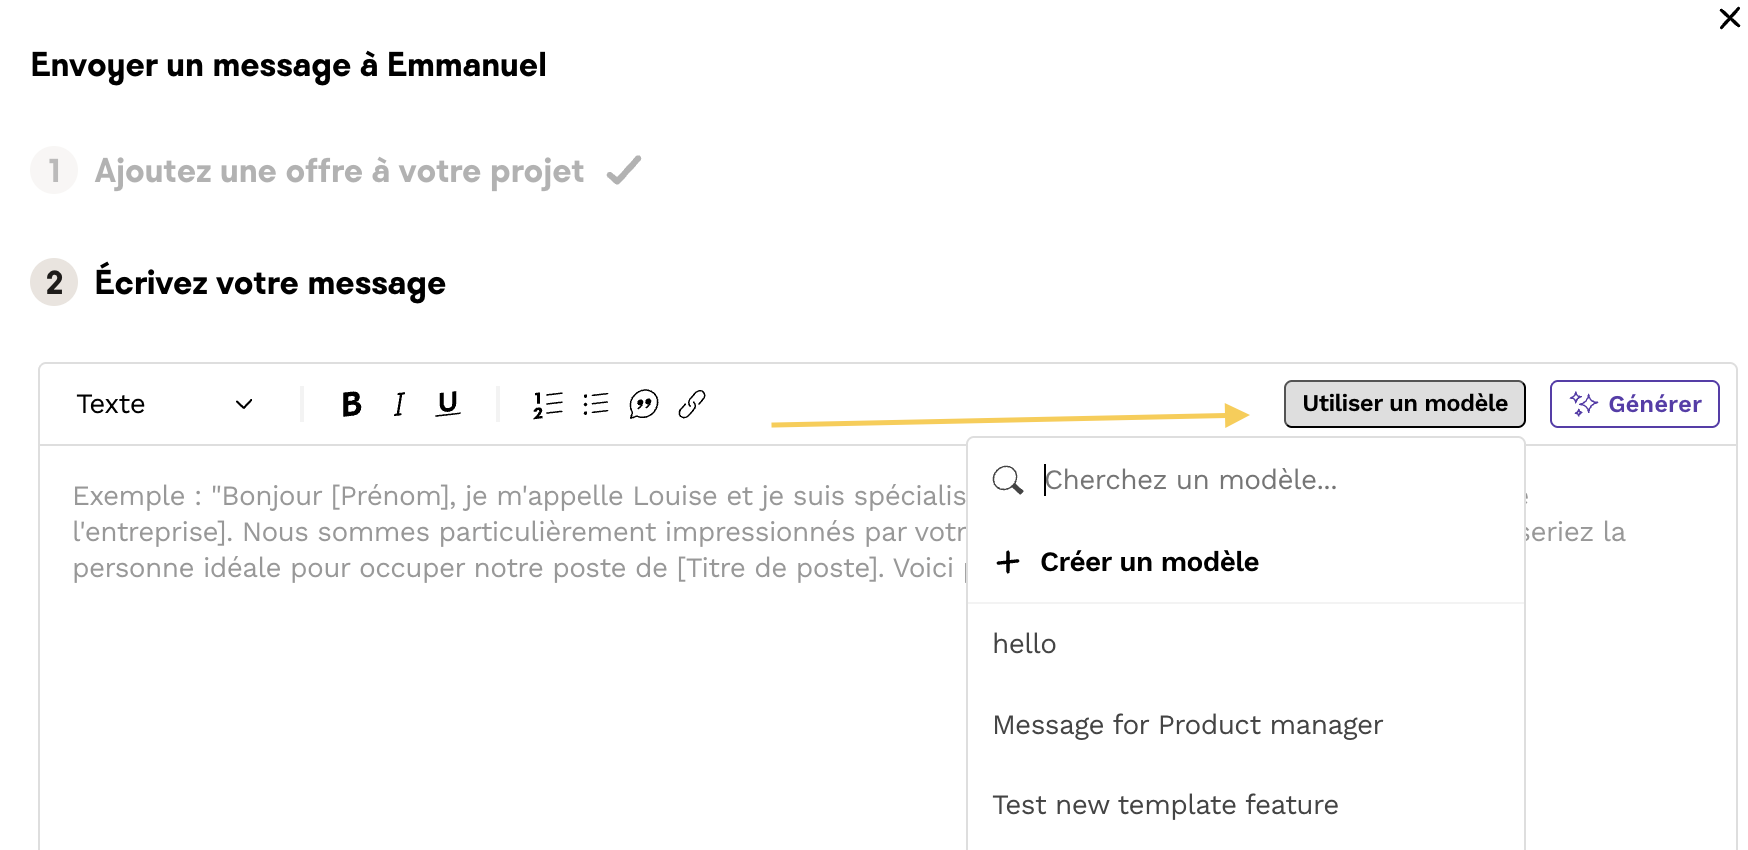Image resolution: width=1748 pixels, height=850 pixels.
Task: Click the magnifying glass search icon
Action: (x=1007, y=480)
